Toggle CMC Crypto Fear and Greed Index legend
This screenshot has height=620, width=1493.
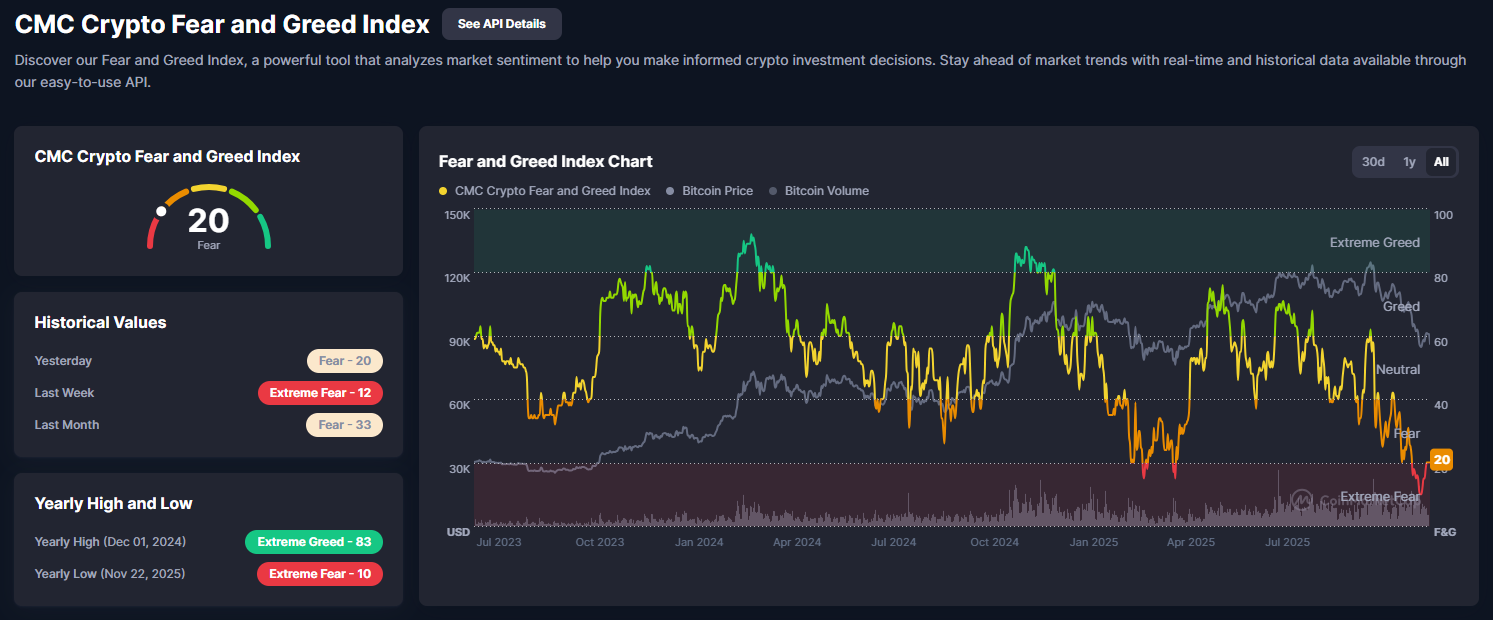pos(552,191)
